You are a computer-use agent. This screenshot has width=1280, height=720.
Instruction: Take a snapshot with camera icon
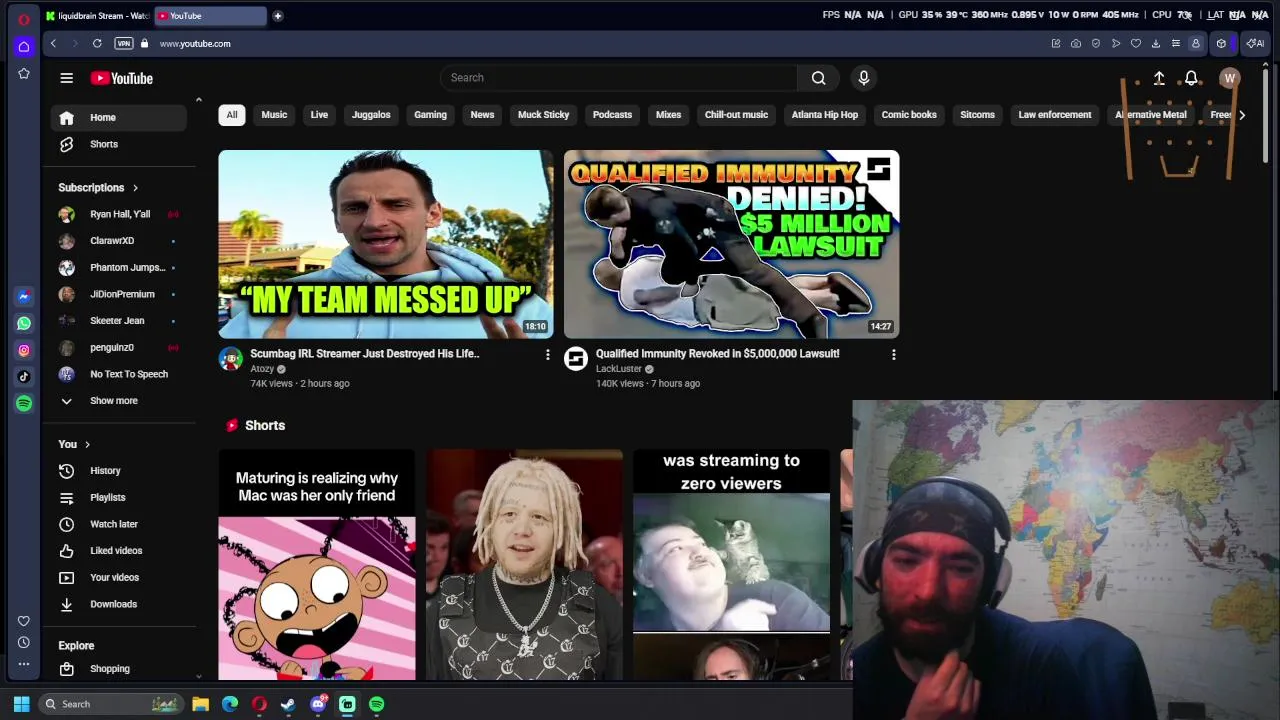(x=1076, y=43)
